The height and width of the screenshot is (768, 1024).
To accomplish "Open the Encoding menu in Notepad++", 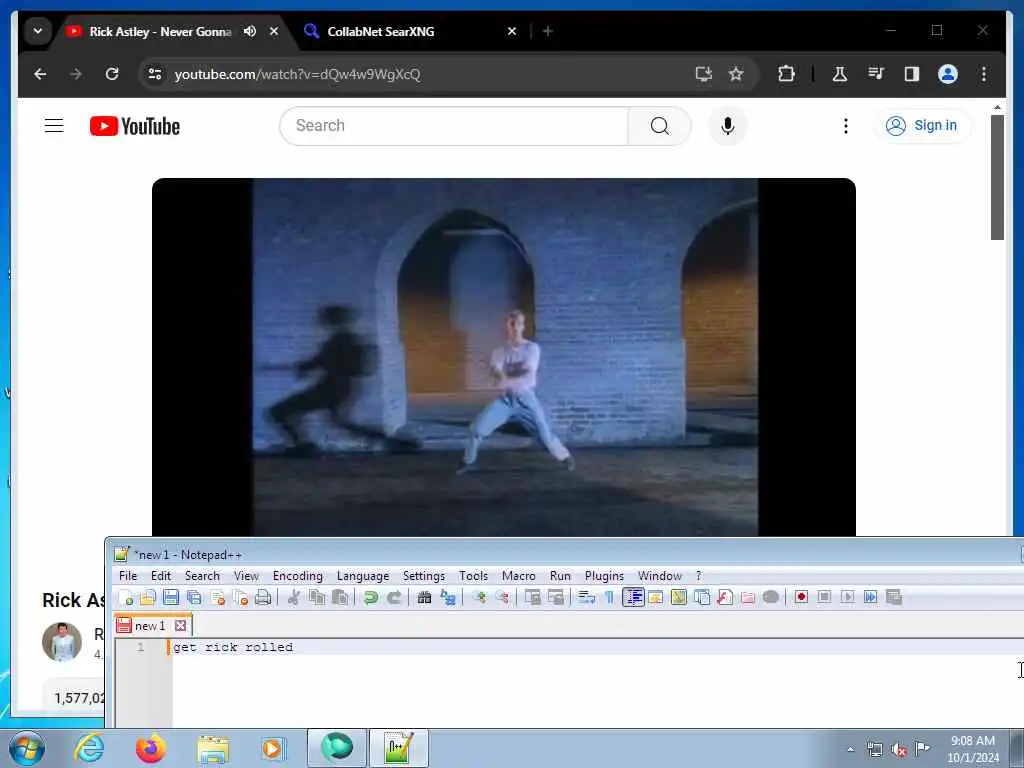I will coord(298,575).
